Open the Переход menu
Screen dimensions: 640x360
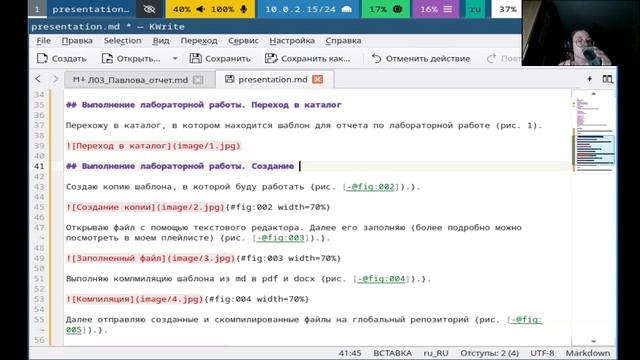click(x=199, y=41)
